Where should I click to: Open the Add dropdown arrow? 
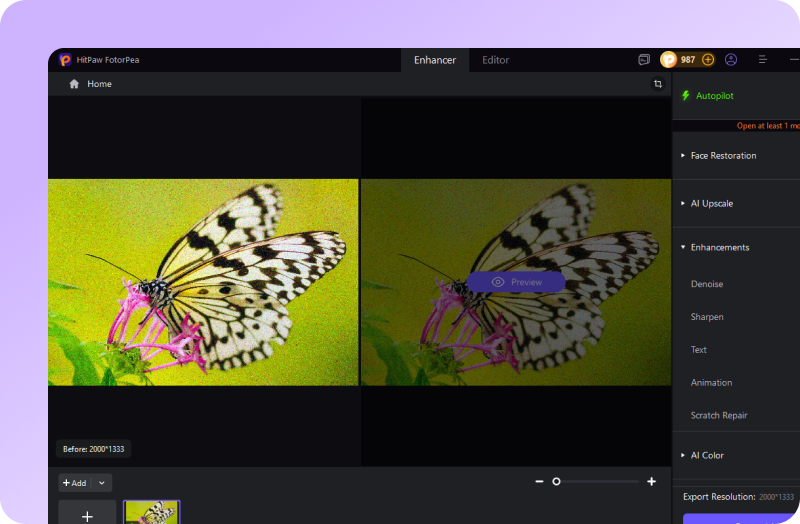[x=102, y=483]
